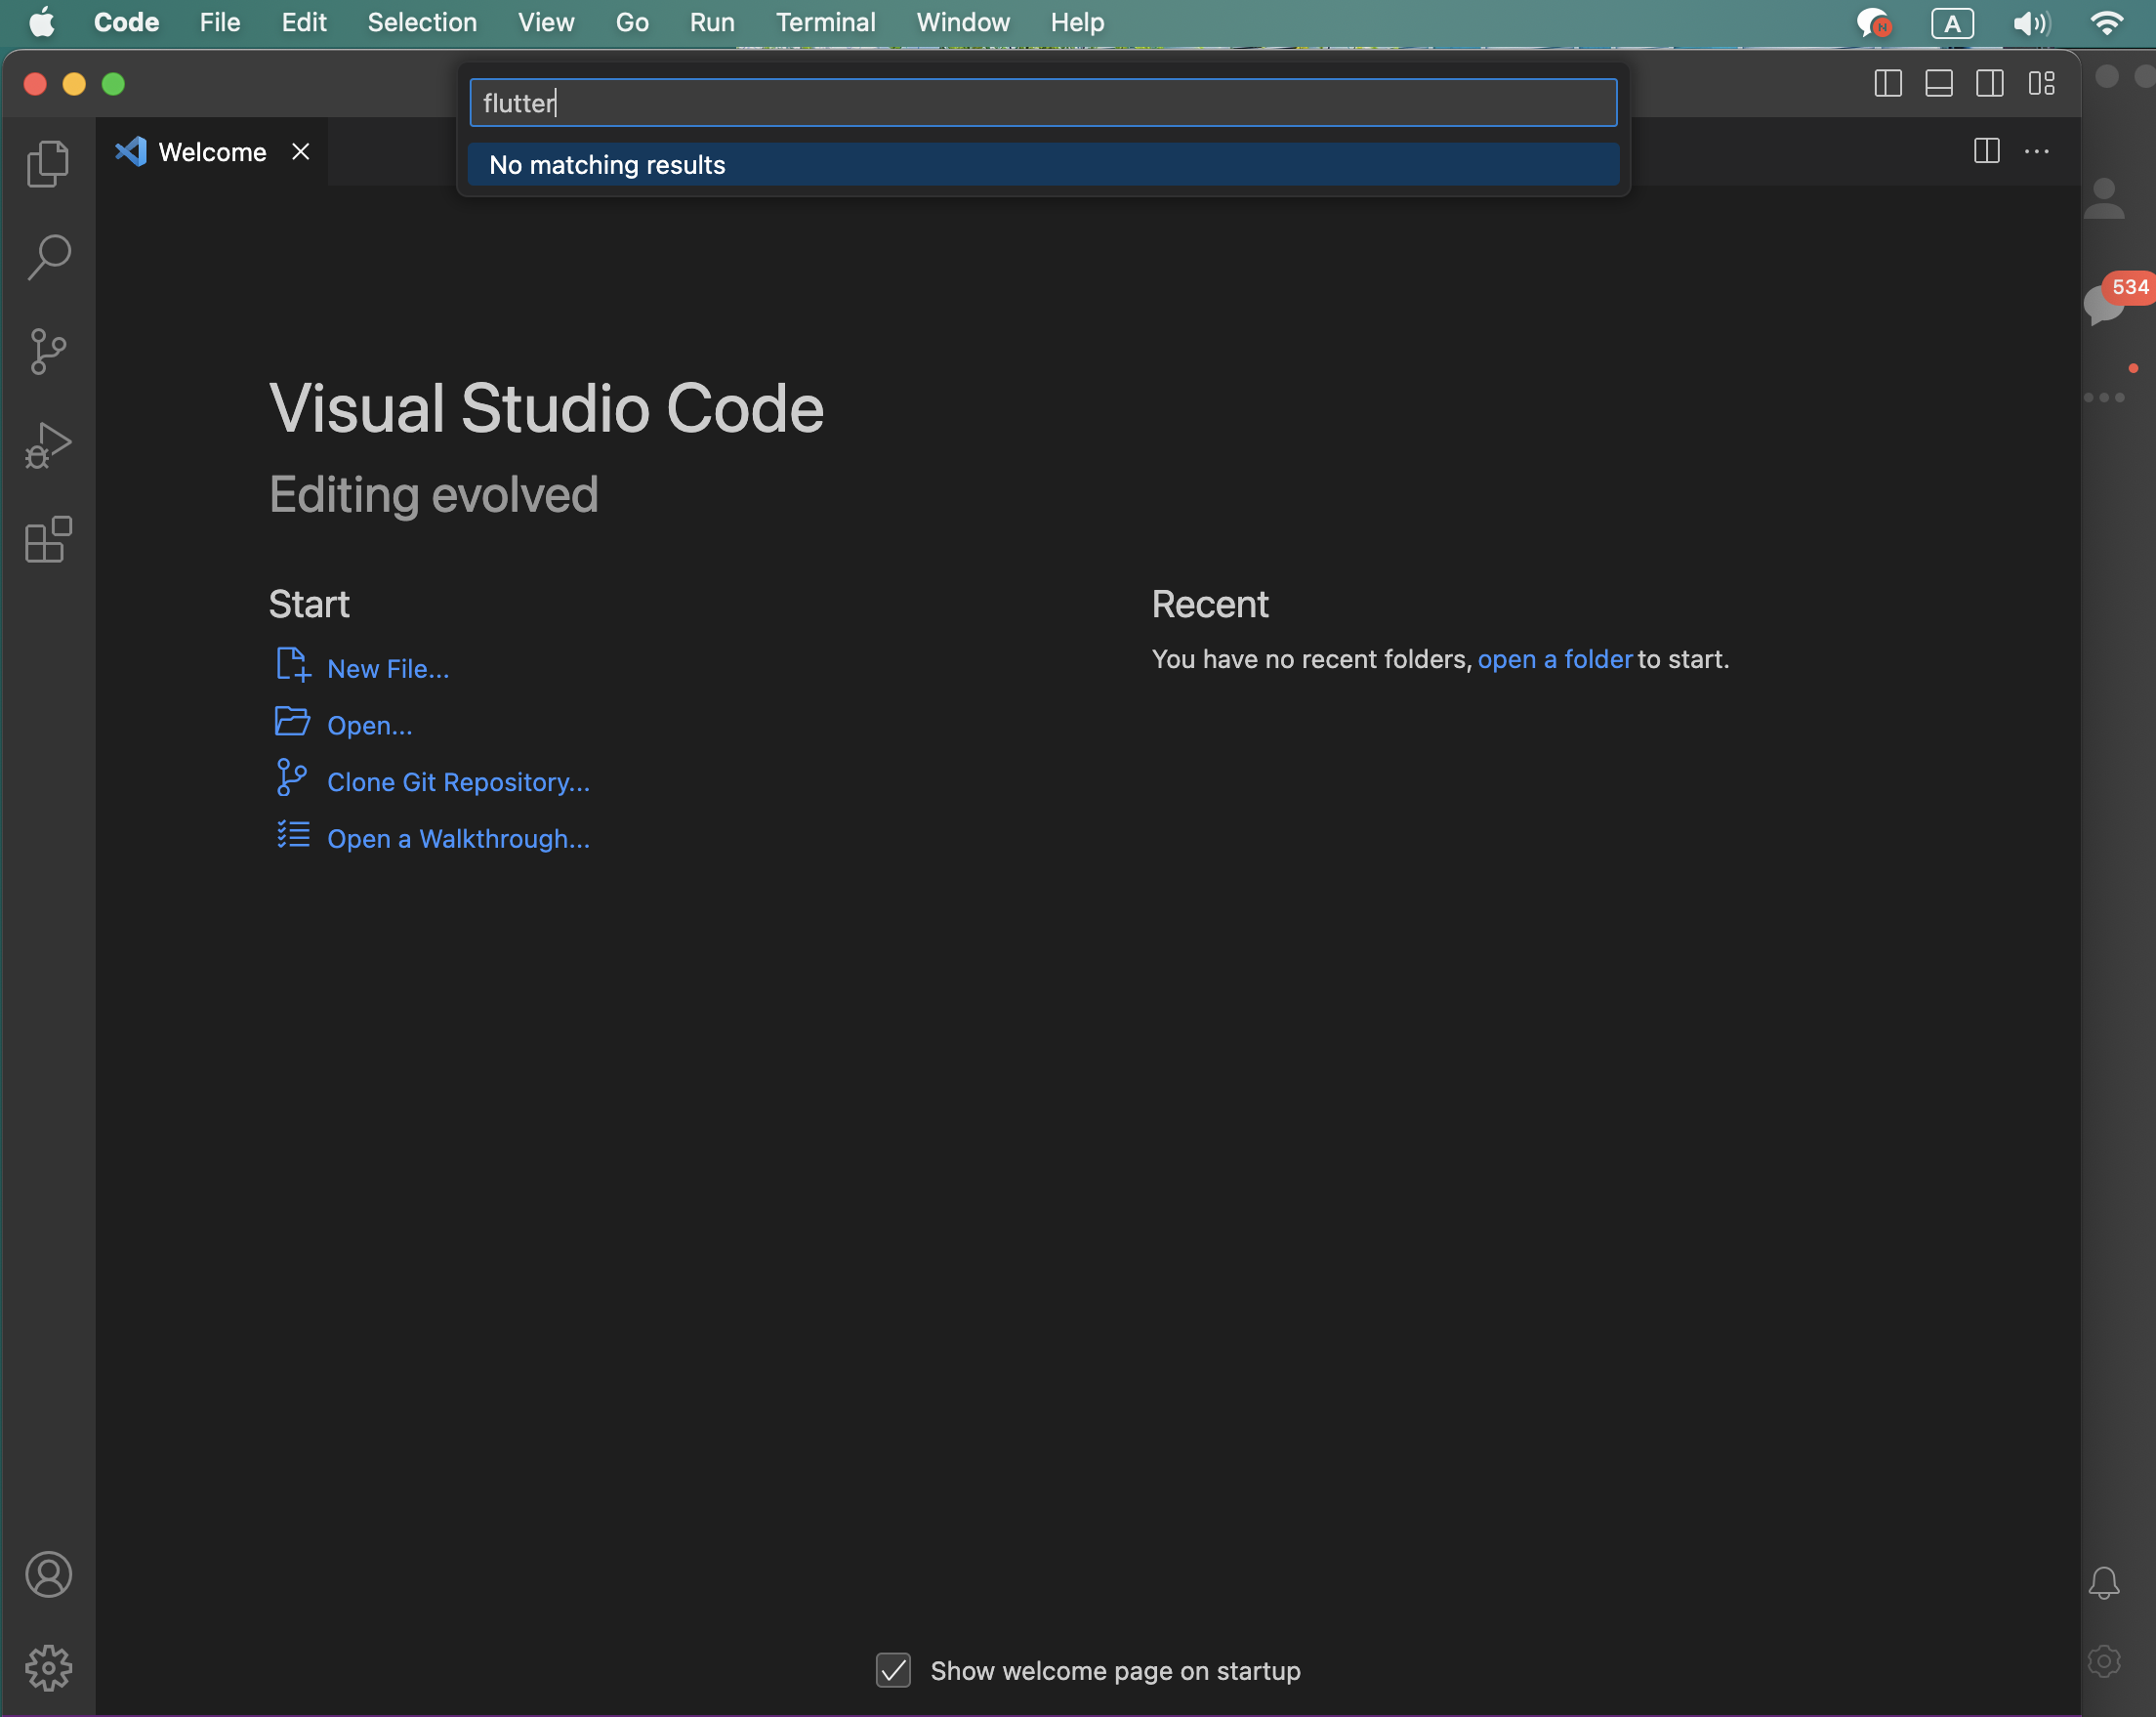The width and height of the screenshot is (2156, 1717).
Task: Open the Apple menu
Action: 42,22
